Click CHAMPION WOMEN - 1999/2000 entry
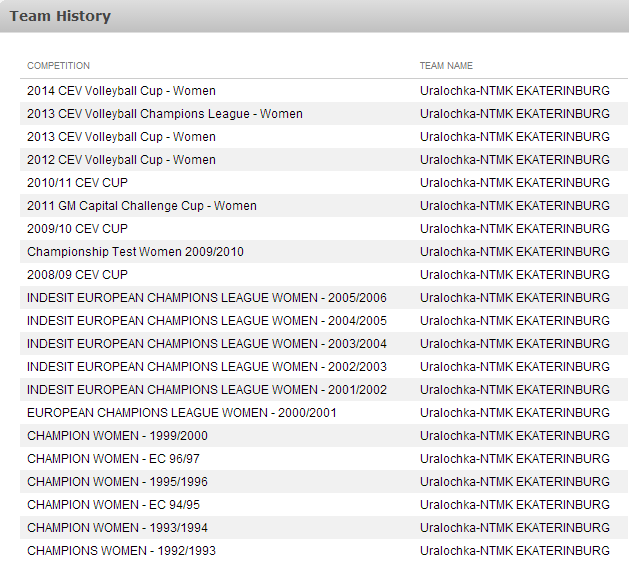Viewport: 629px width, 562px height. coord(117,436)
